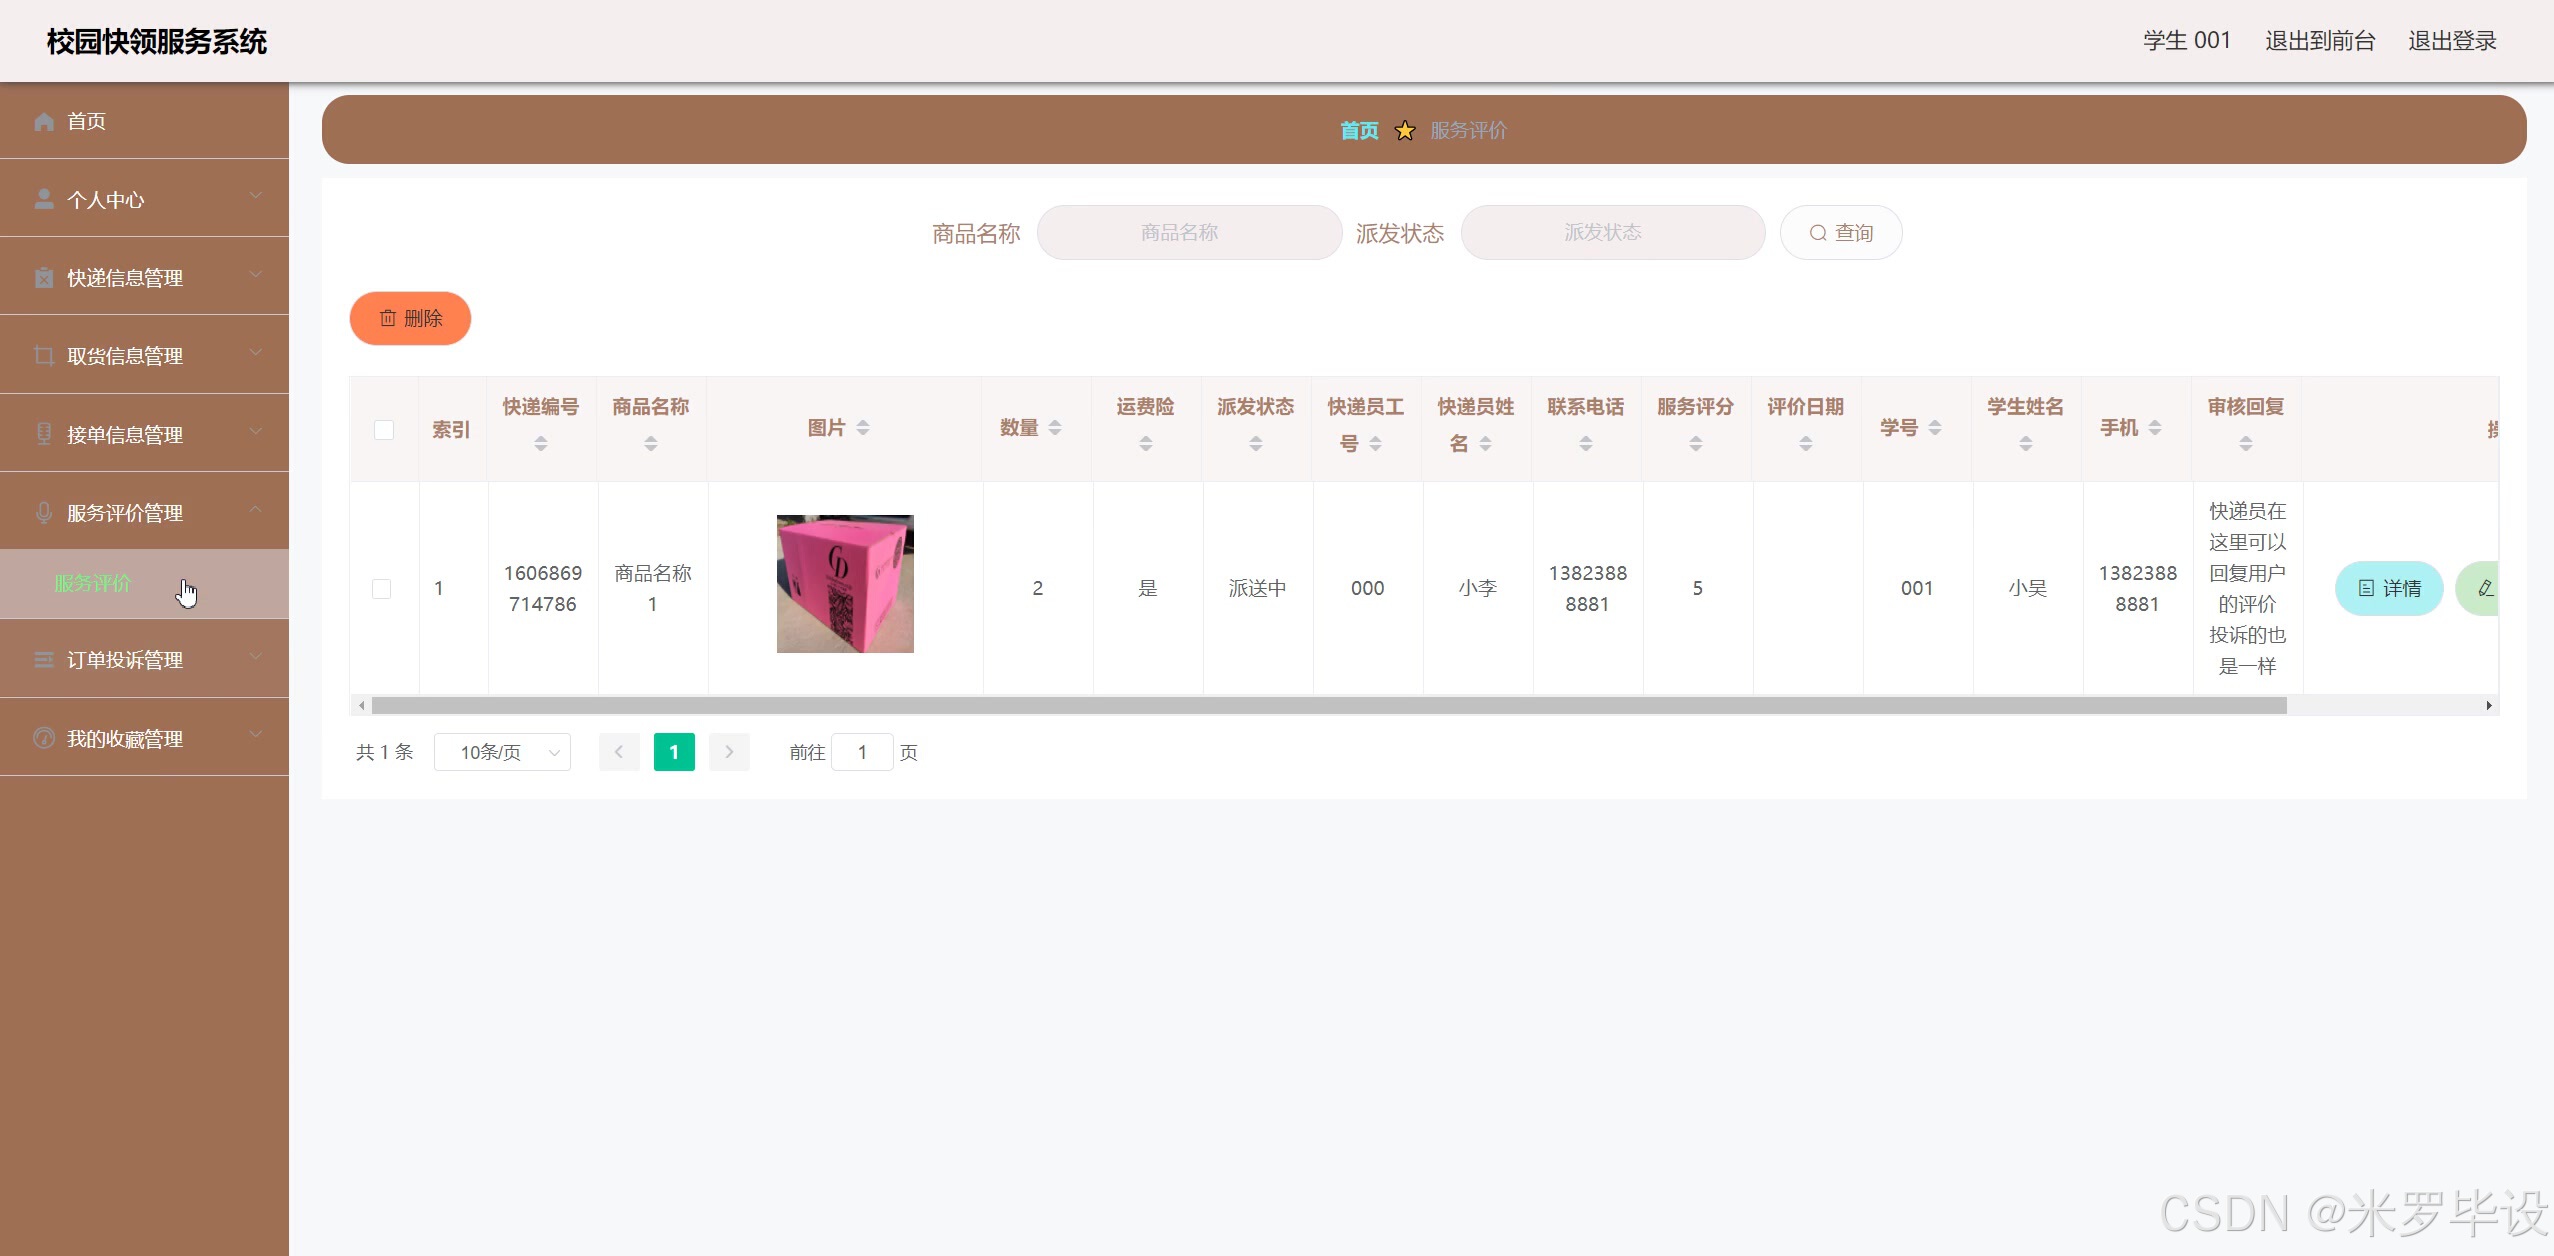Viewport: 2554px width, 1256px height.
Task: Click the sort arrows for 数量 column
Action: click(x=1055, y=428)
